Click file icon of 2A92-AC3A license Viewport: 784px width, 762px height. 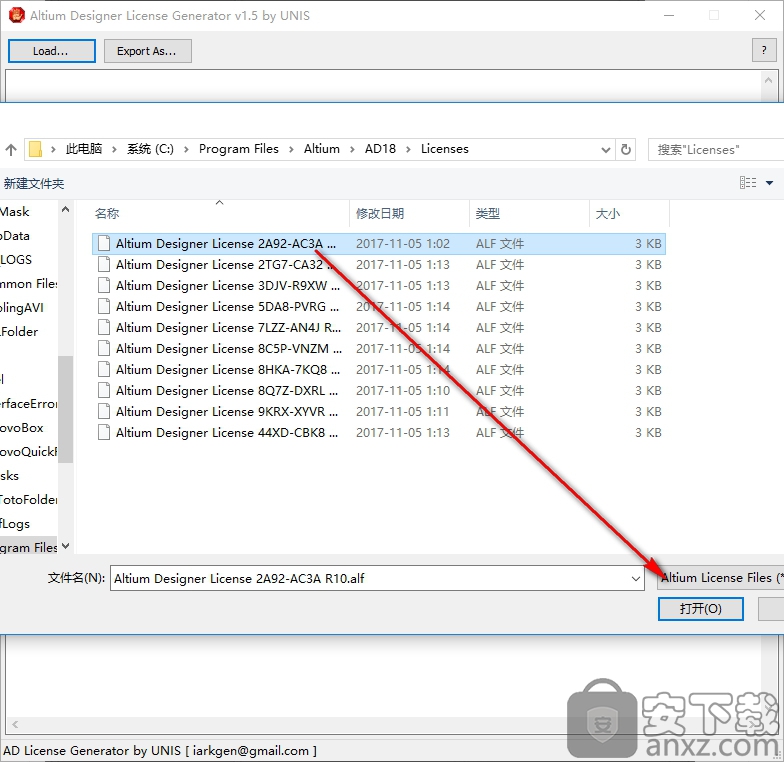104,243
